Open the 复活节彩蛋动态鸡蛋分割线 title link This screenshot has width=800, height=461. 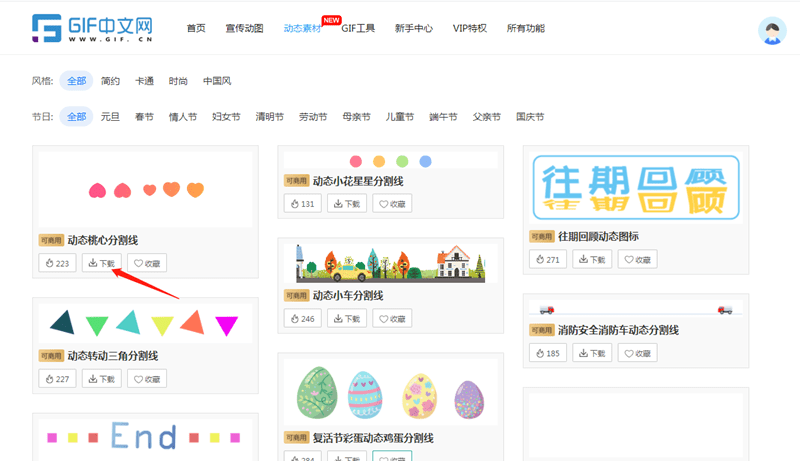[373, 438]
